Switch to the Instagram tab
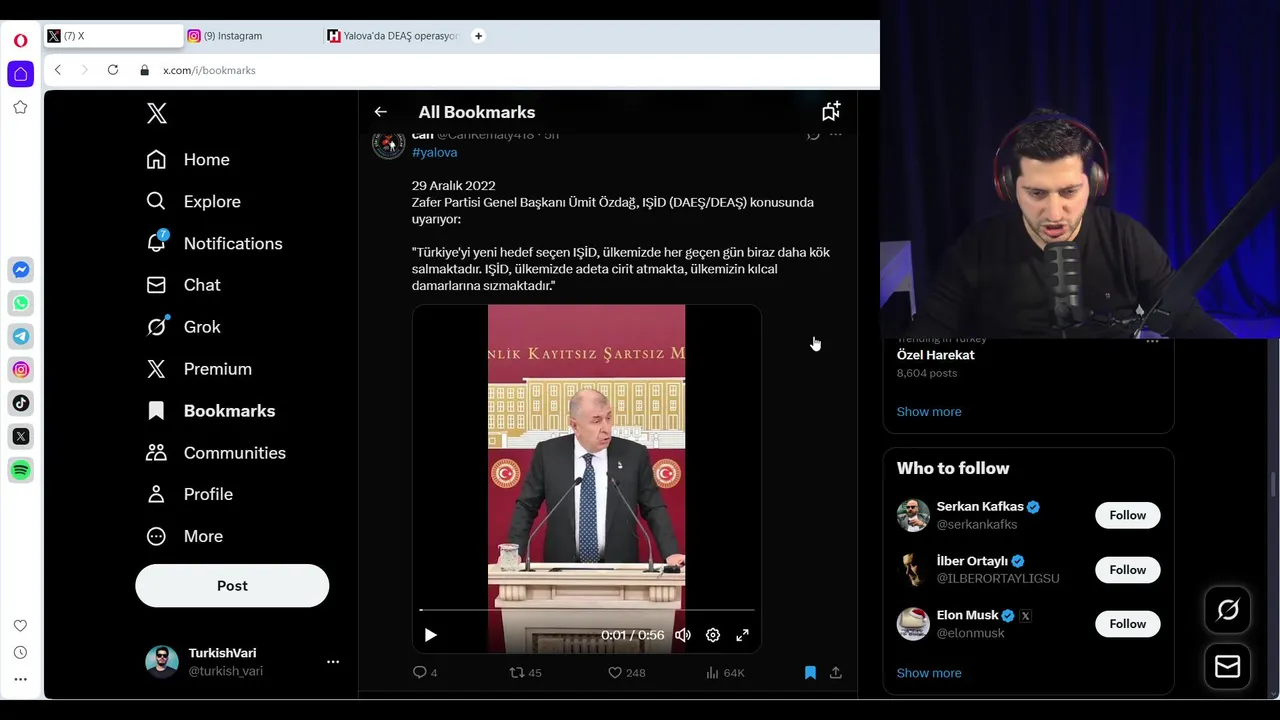Screen dimensions: 1280x720 coord(250,36)
